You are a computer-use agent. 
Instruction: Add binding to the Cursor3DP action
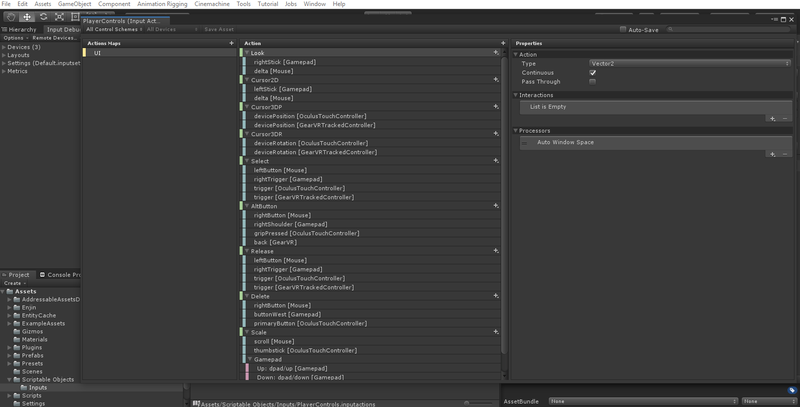(x=495, y=107)
